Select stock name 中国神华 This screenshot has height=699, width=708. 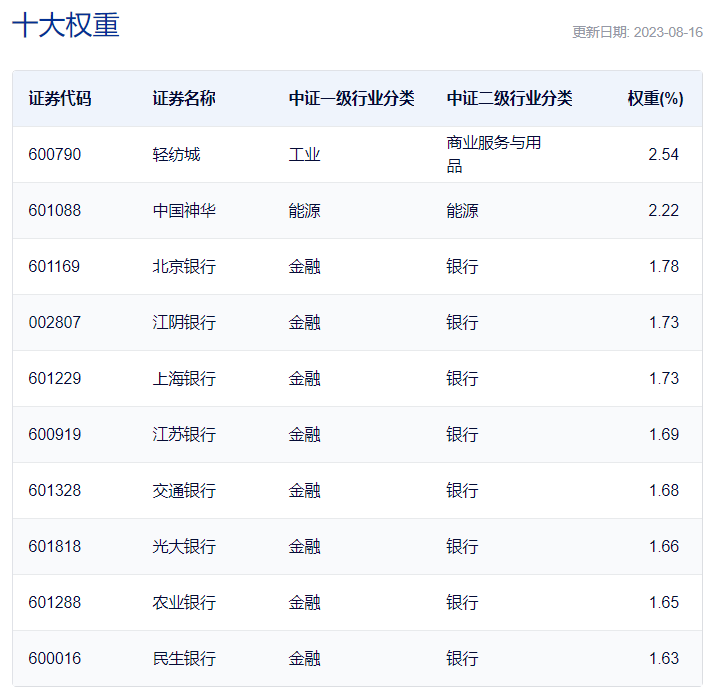[184, 210]
